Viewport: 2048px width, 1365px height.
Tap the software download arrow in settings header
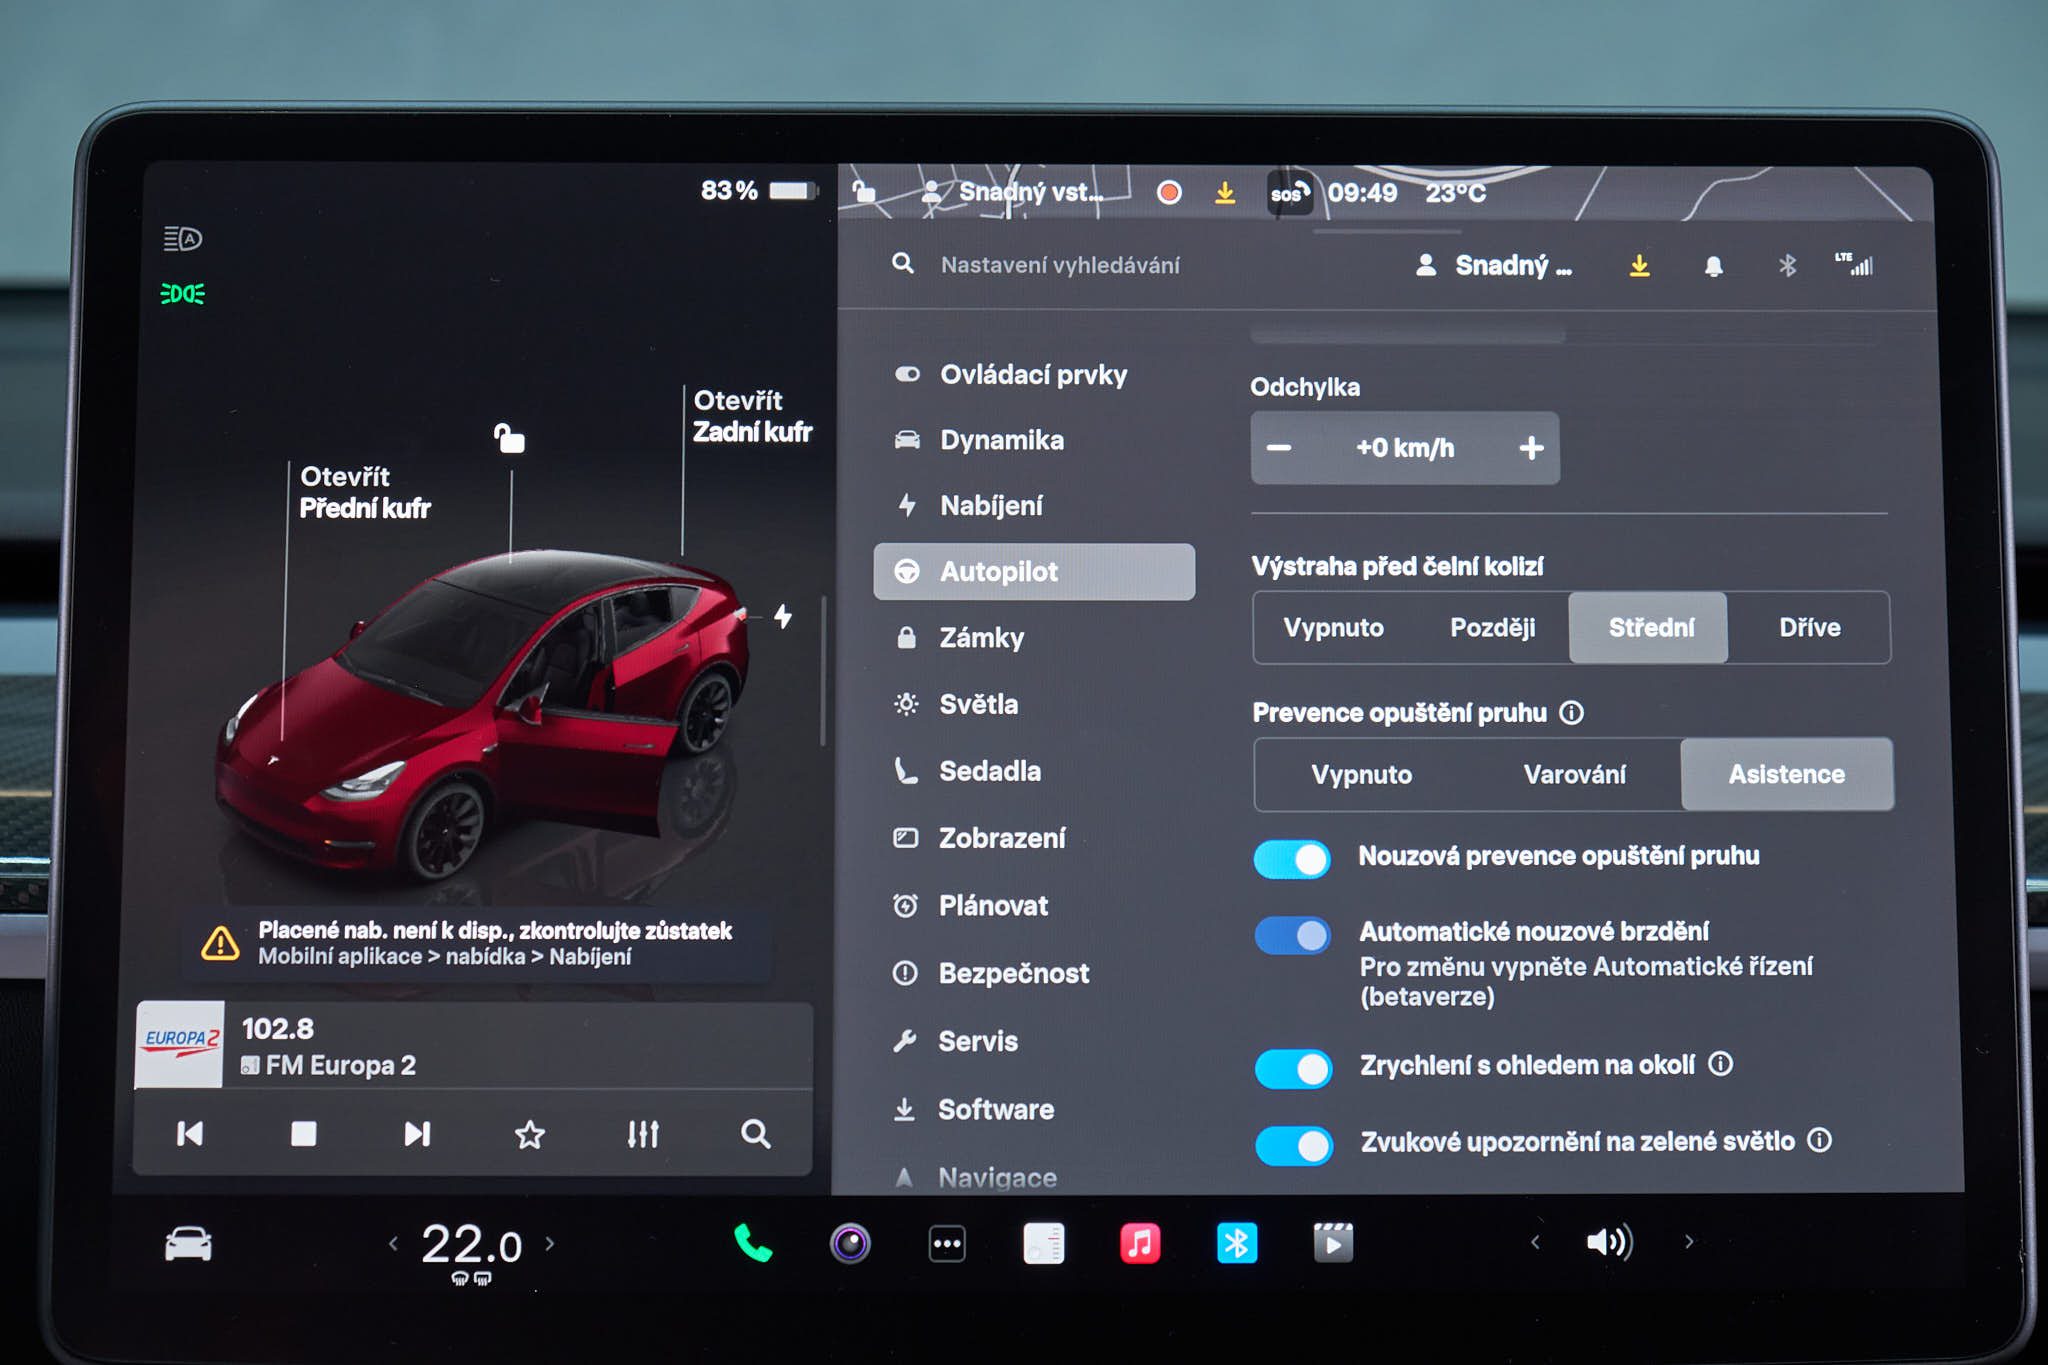pos(1639,265)
